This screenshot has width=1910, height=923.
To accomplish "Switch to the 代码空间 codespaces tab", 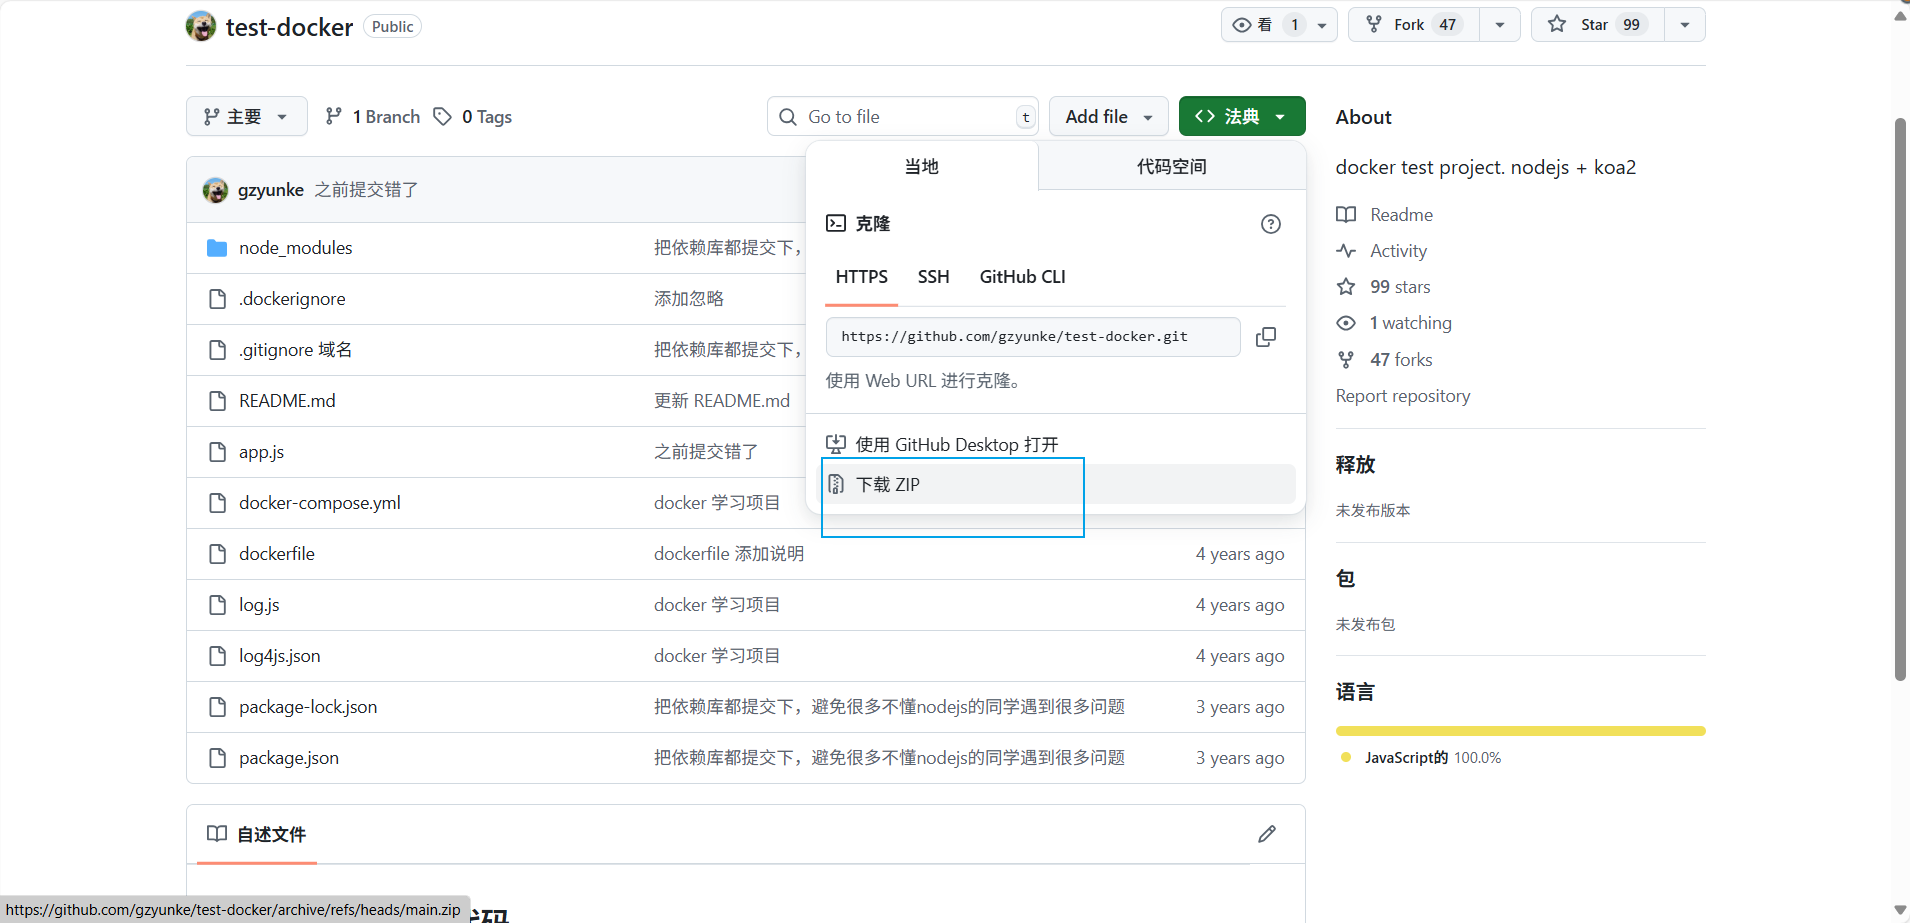I will [x=1172, y=166].
